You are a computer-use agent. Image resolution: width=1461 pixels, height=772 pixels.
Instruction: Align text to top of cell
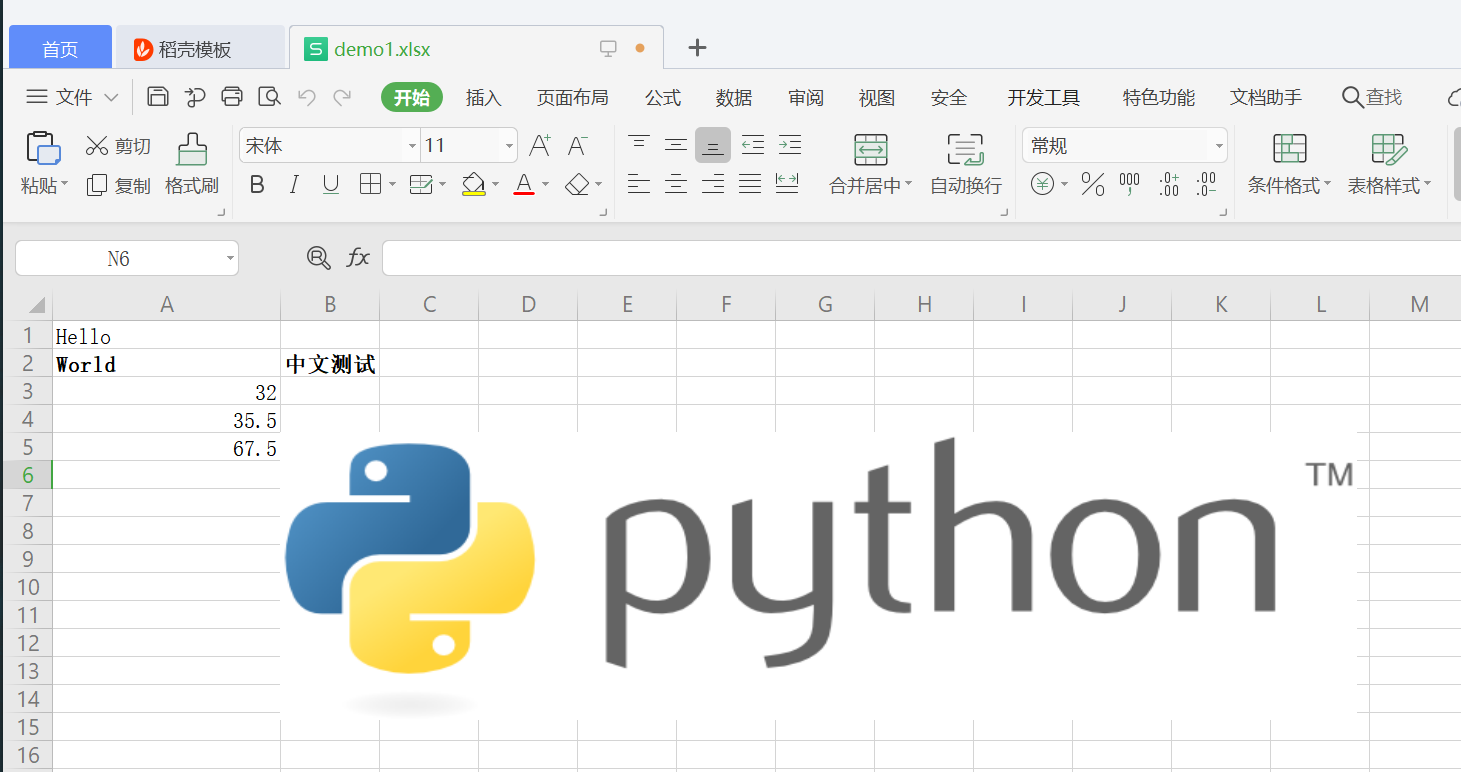639,146
